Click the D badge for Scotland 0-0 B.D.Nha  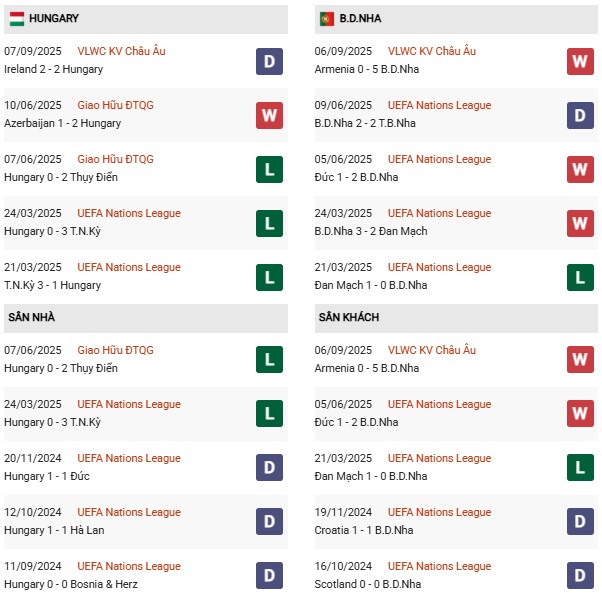tap(580, 576)
